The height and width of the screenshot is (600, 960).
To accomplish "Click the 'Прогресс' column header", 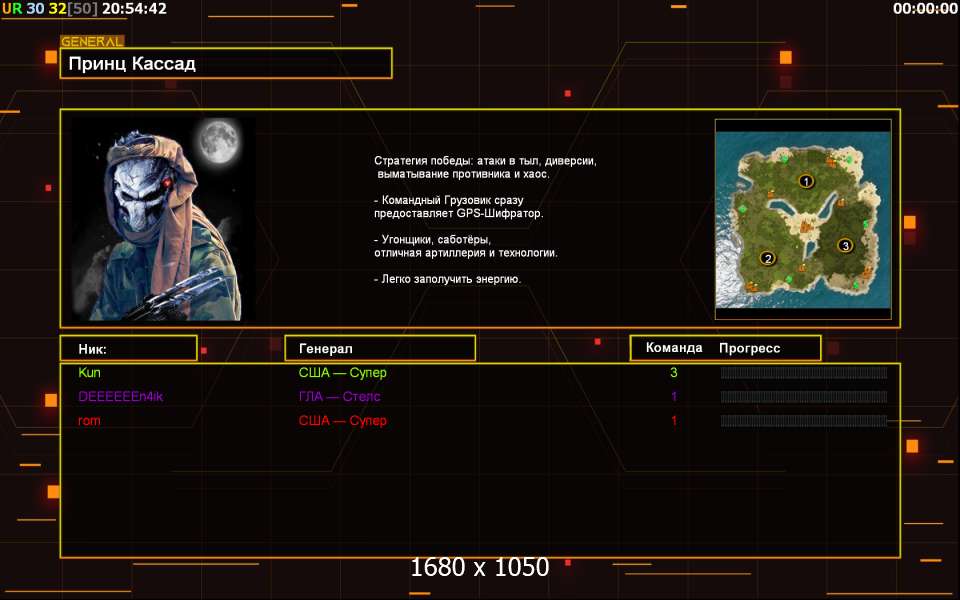I will 749,348.
